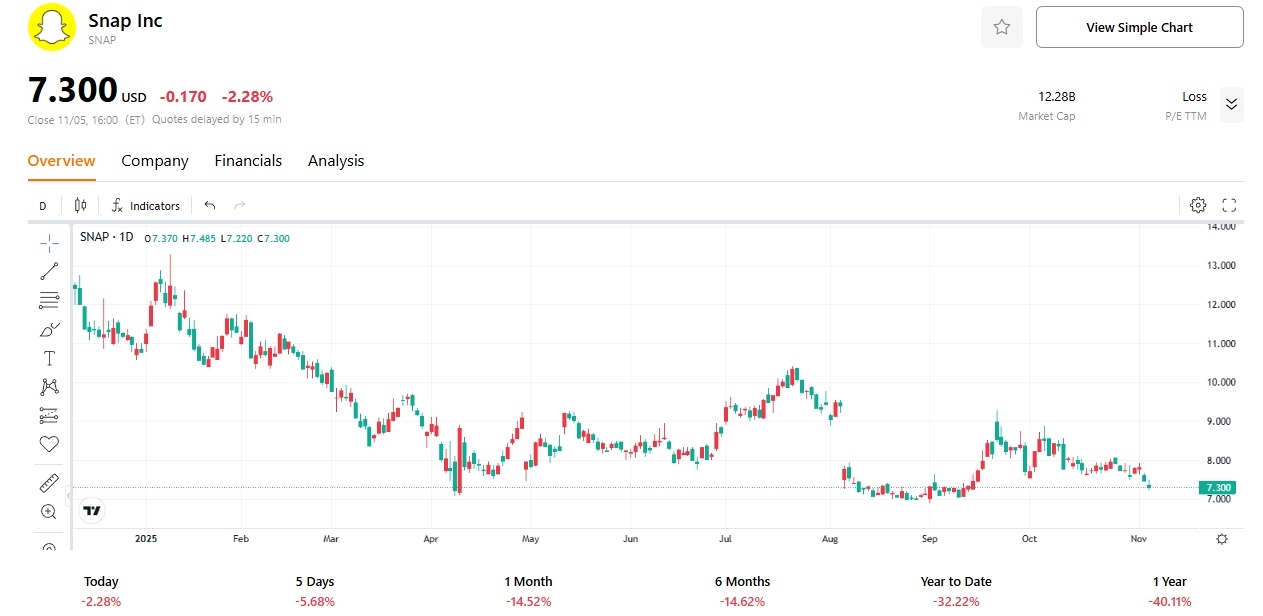Click the TradingView logo on the chart

click(x=91, y=510)
